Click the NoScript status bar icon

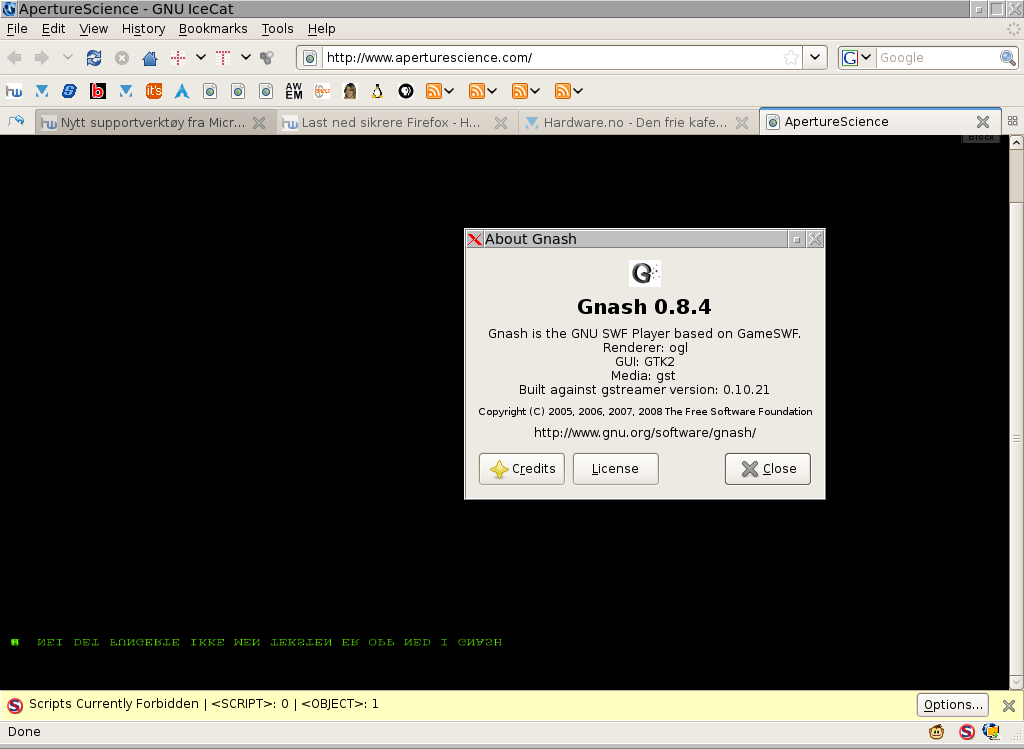point(967,732)
